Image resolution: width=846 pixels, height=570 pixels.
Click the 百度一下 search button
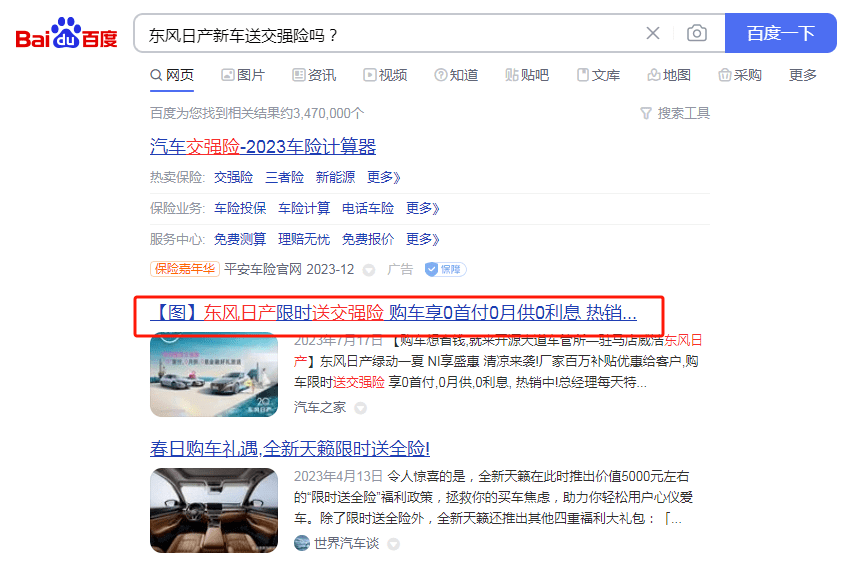780,33
